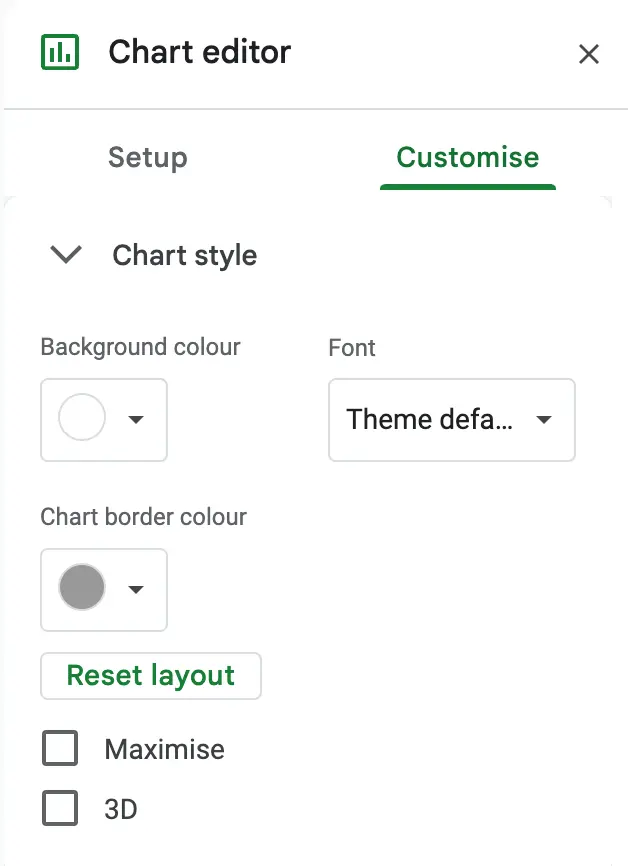This screenshot has height=866, width=628.
Task: Click the Chart border colour label
Action: 142,517
